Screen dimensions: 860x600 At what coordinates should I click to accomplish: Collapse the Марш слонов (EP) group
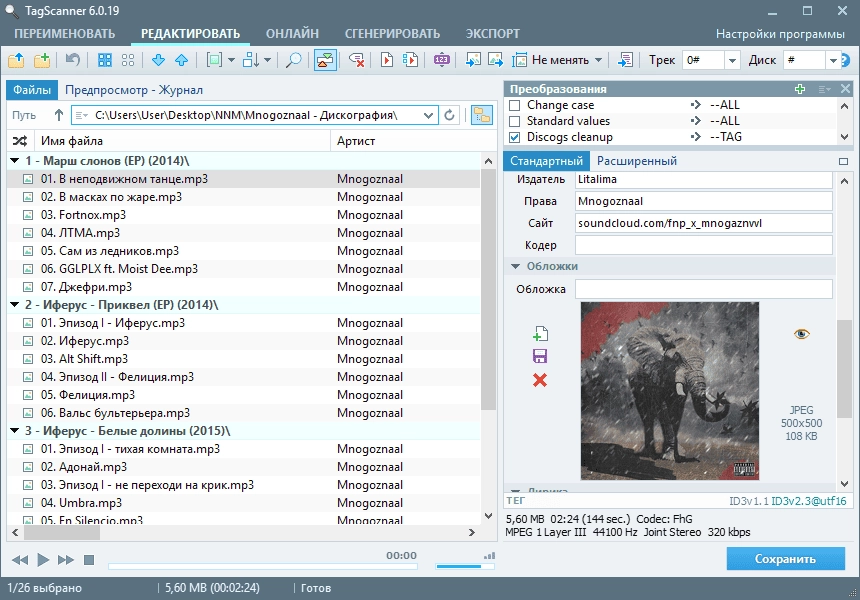(x=15, y=161)
